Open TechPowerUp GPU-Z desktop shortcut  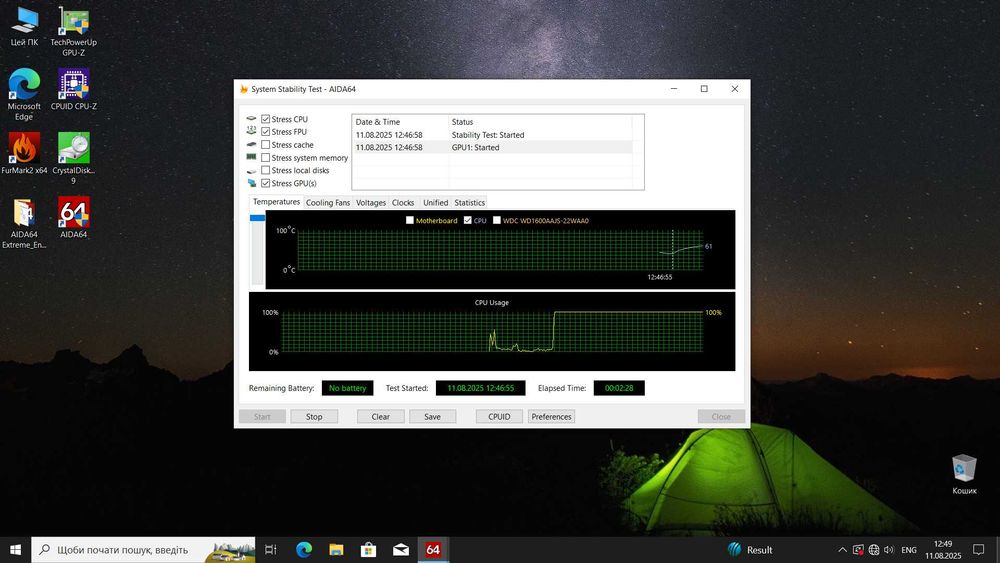coord(73,31)
